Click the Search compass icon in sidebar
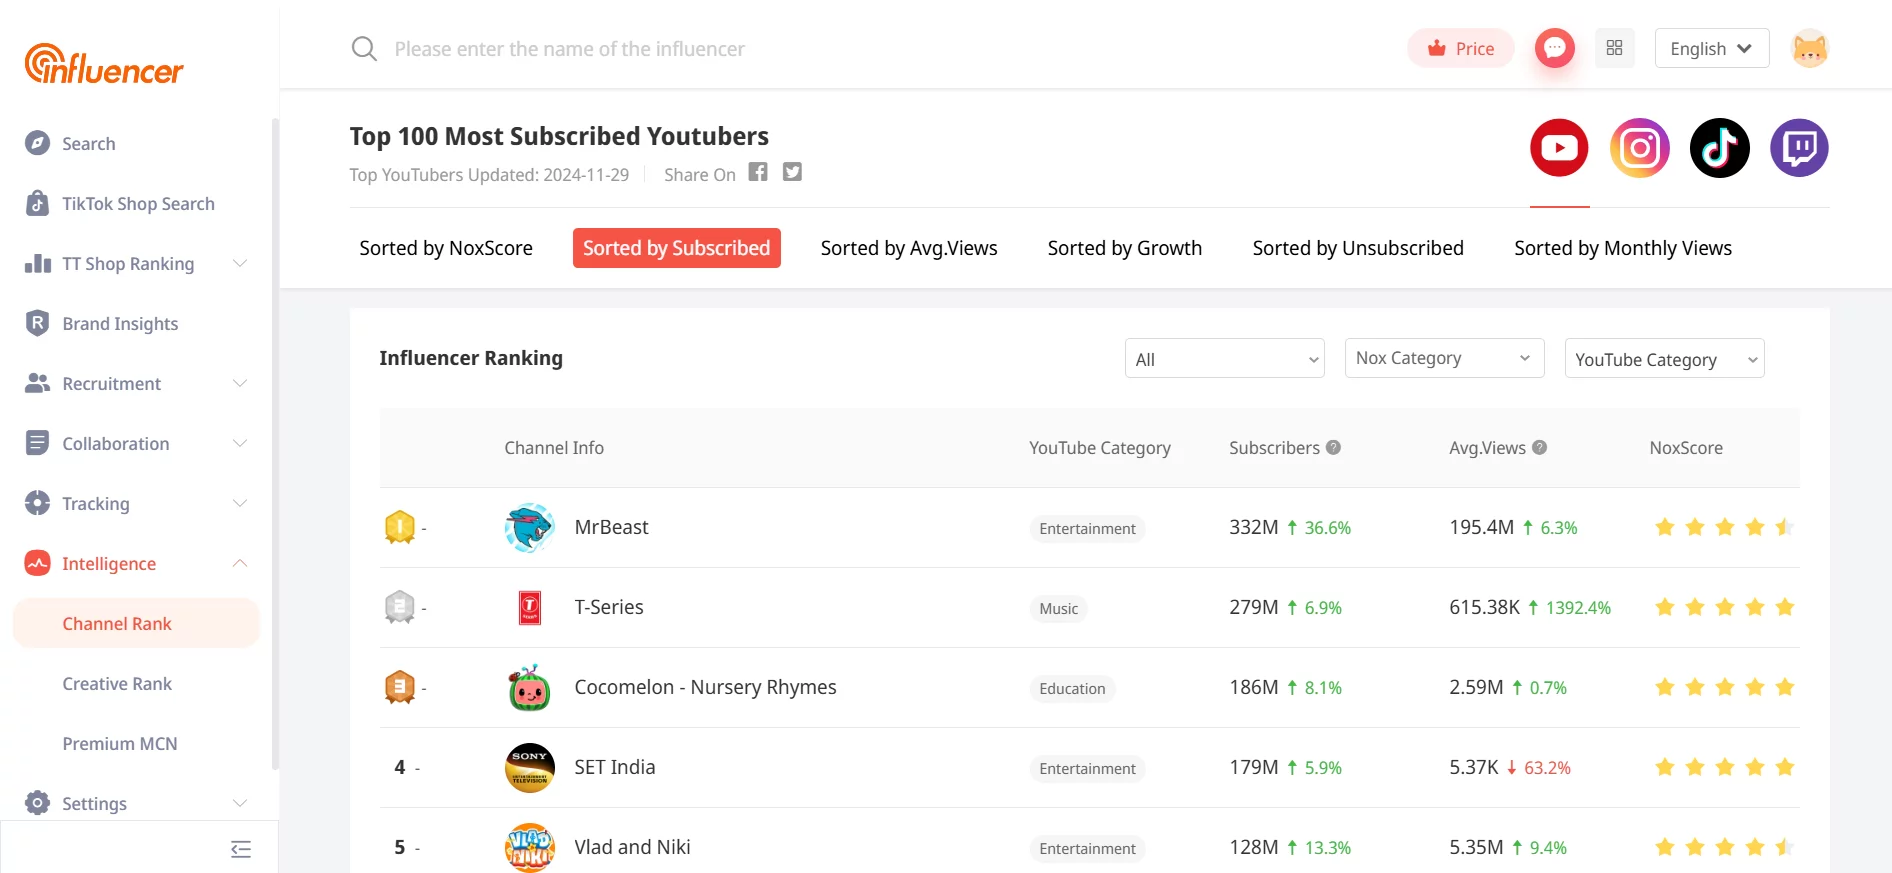This screenshot has height=873, width=1892. (37, 143)
